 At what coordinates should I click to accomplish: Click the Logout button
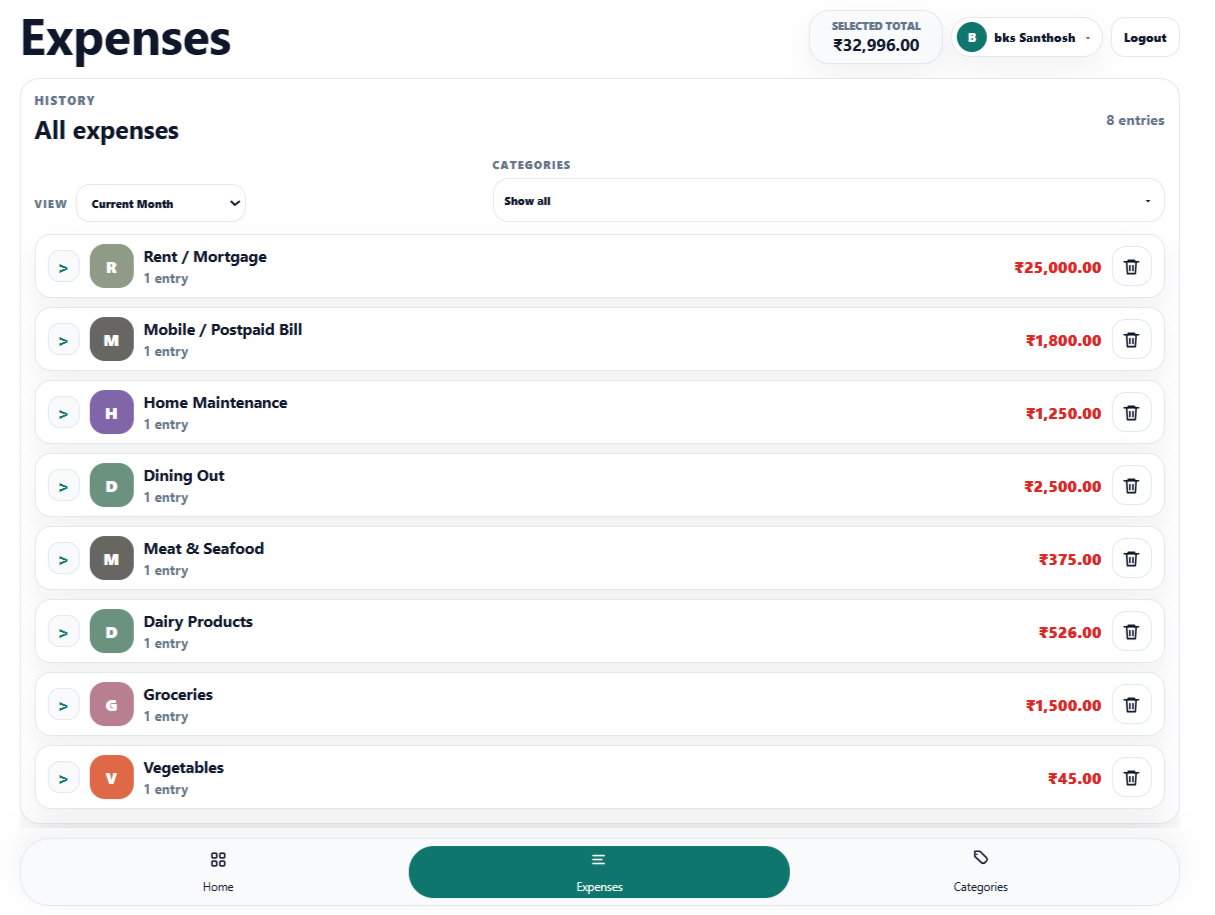click(x=1145, y=38)
